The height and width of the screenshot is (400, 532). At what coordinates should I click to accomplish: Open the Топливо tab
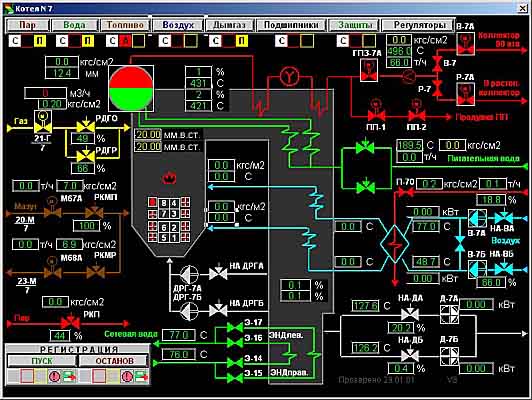point(125,25)
